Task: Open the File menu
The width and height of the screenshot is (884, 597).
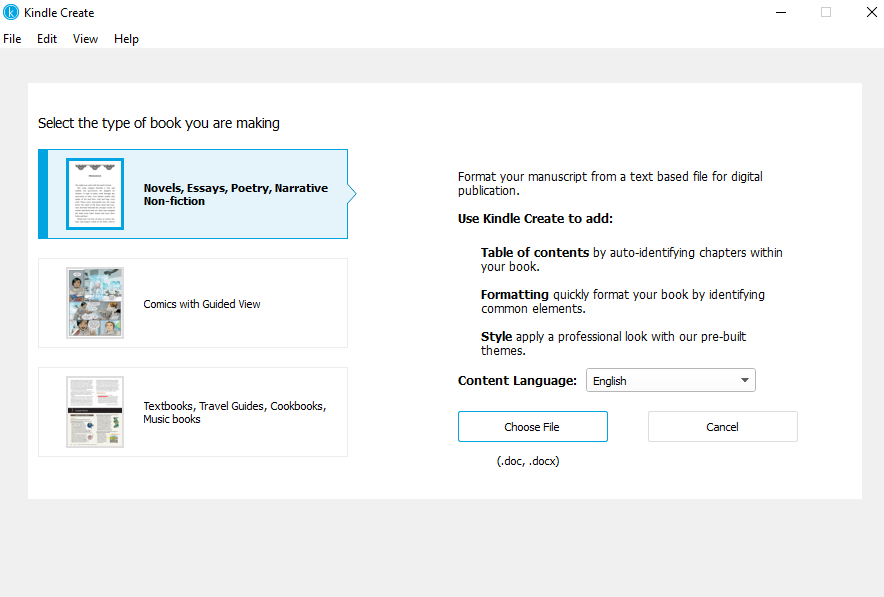Action: coord(12,38)
